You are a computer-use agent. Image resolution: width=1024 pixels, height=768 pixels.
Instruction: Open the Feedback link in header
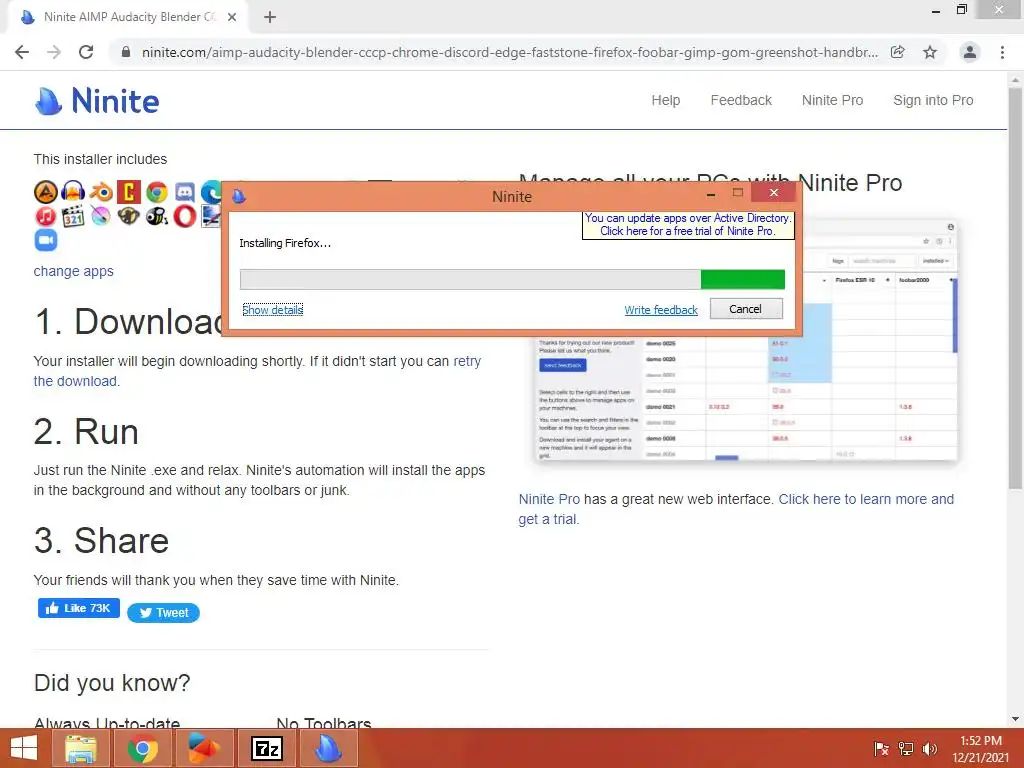pyautogui.click(x=741, y=101)
